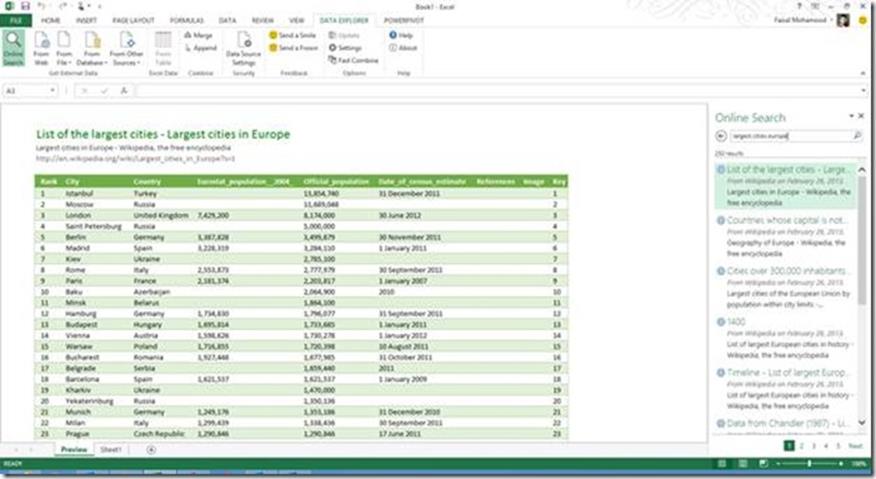Screen dimensions: 876x479
Task: Click the zoom slider handle
Action: click(x=810, y=464)
